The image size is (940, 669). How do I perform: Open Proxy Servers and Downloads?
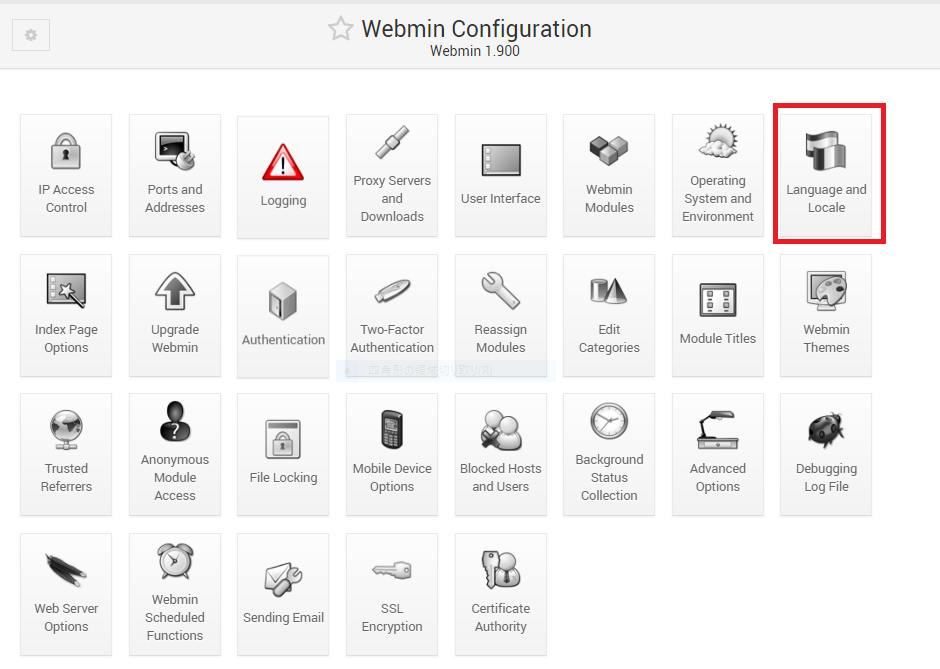pos(392,175)
